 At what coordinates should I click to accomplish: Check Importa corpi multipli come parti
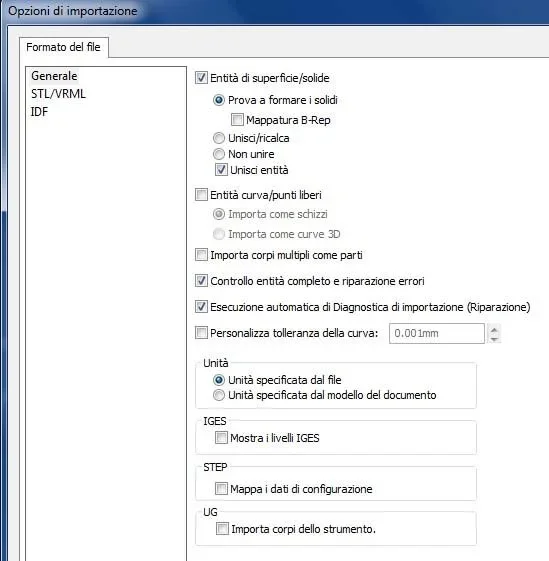201,255
